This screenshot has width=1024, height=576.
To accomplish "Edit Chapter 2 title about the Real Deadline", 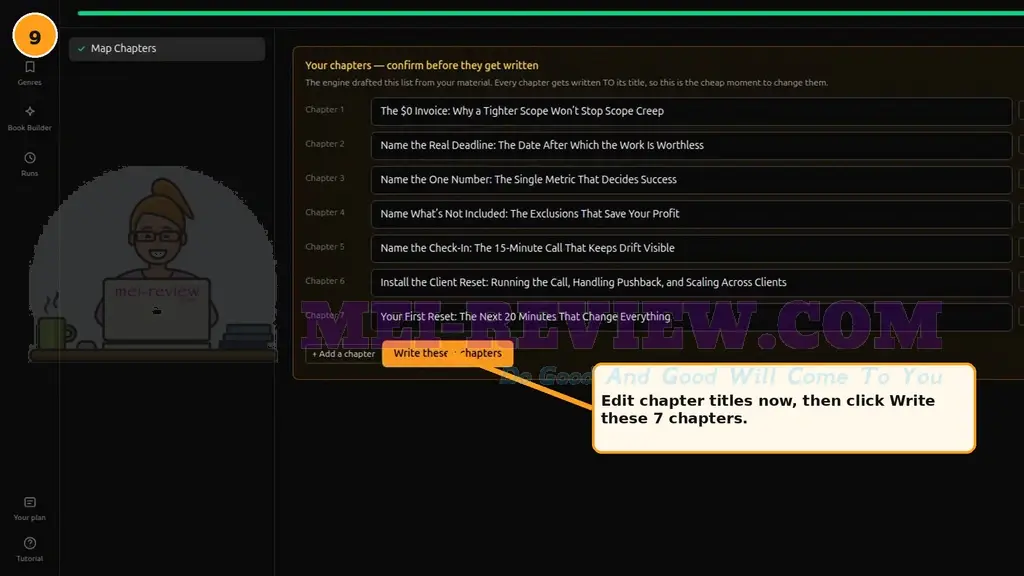I will click(692, 146).
